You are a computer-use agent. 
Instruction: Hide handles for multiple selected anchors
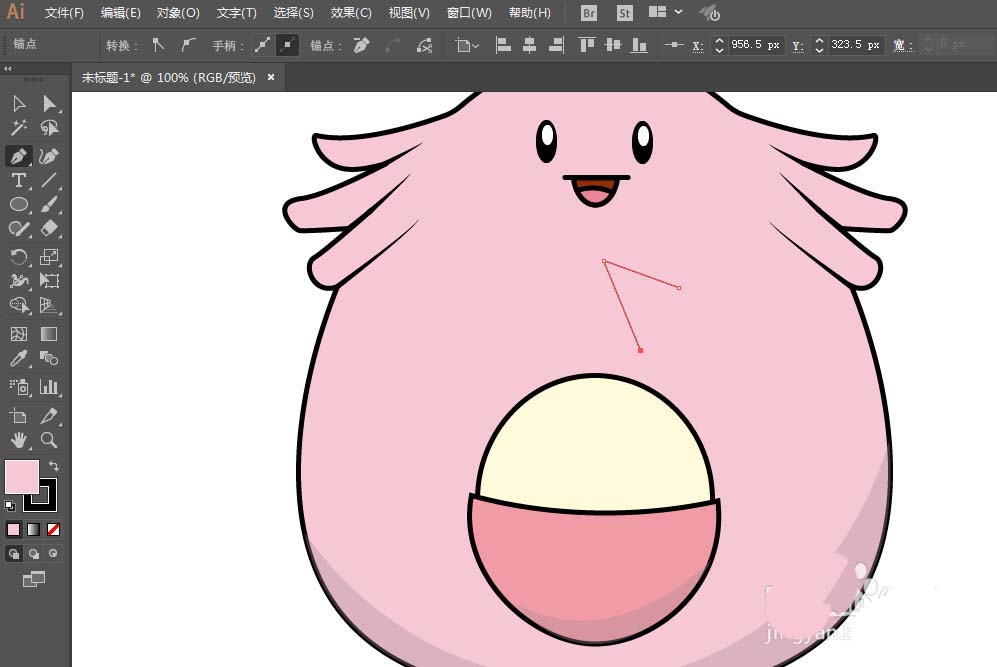coord(287,45)
